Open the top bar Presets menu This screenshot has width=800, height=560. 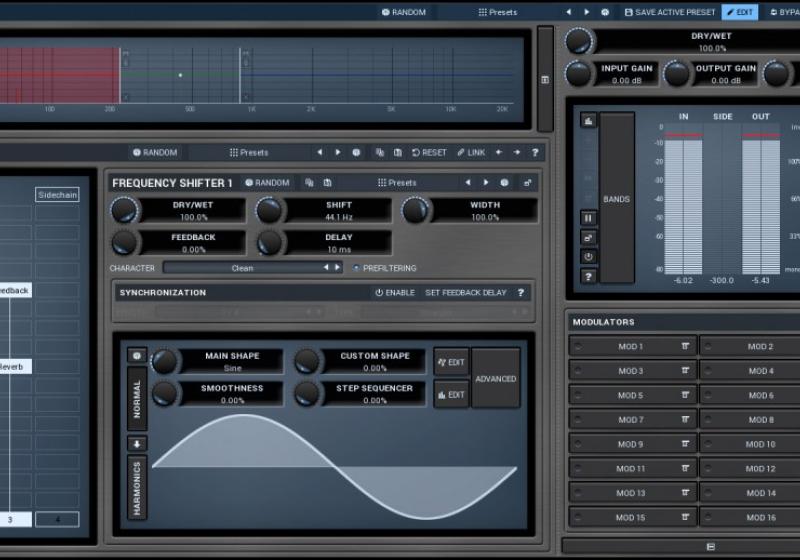point(497,12)
